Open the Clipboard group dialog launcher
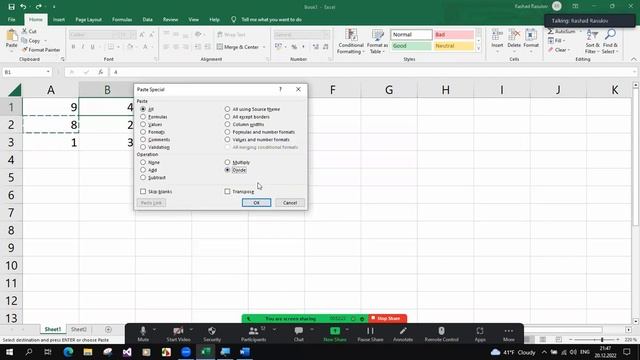The width and height of the screenshot is (640, 360). point(62,60)
